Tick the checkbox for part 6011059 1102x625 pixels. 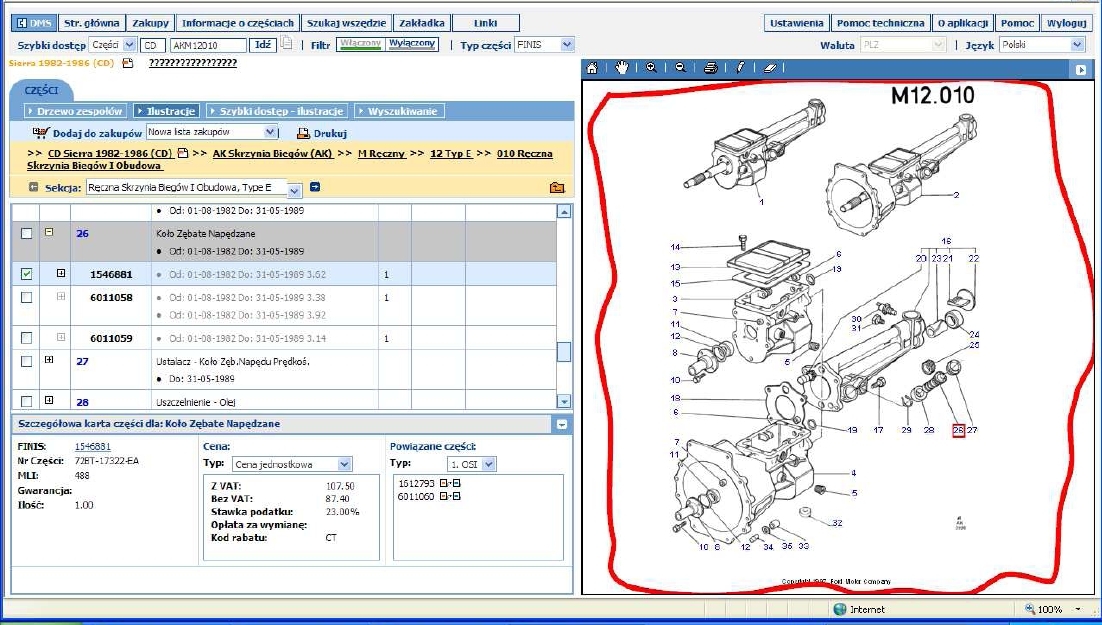(27, 338)
